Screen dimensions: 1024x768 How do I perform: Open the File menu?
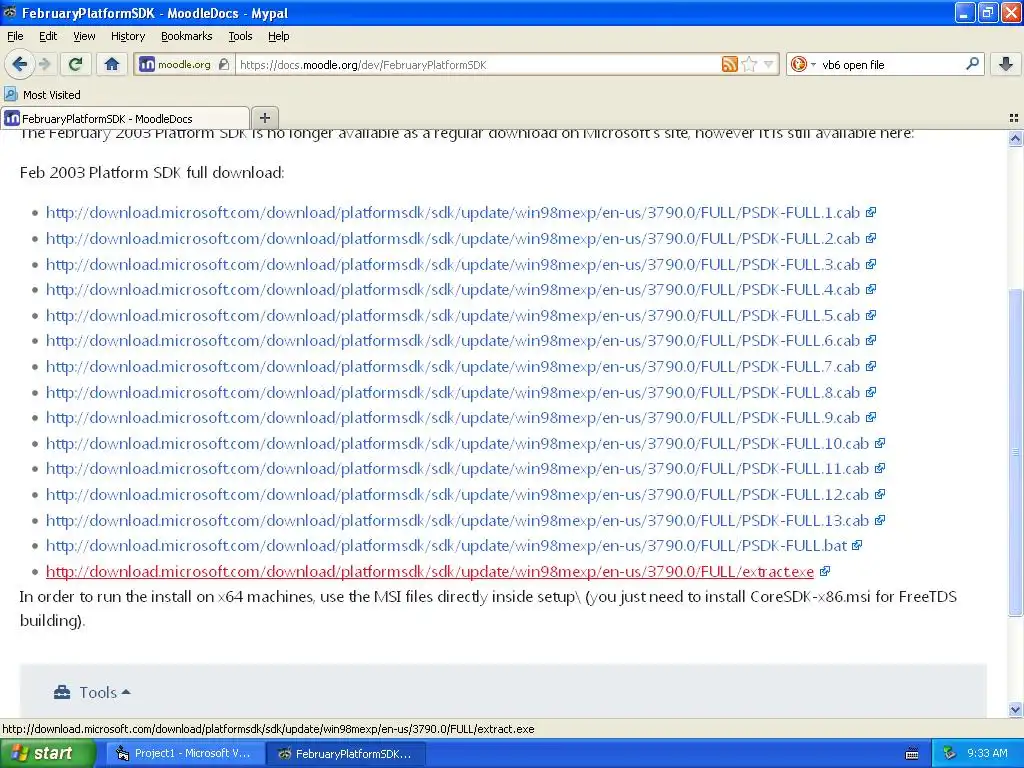[x=15, y=37]
